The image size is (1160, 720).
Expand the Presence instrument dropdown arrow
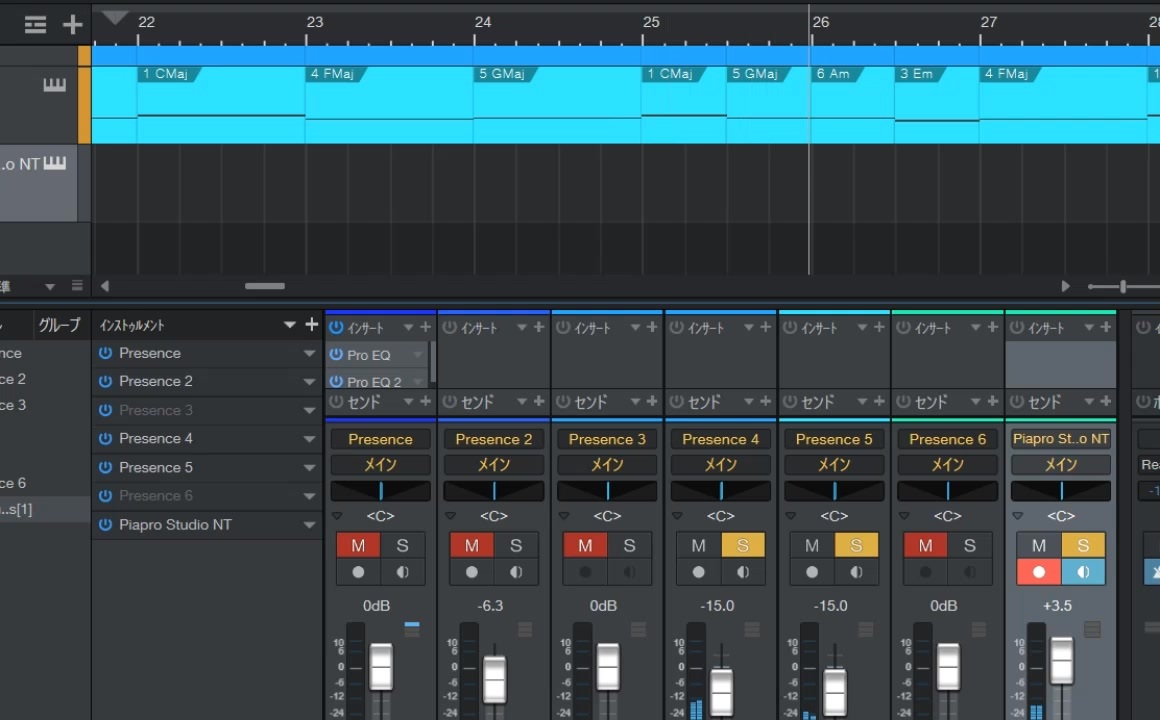[x=309, y=353]
